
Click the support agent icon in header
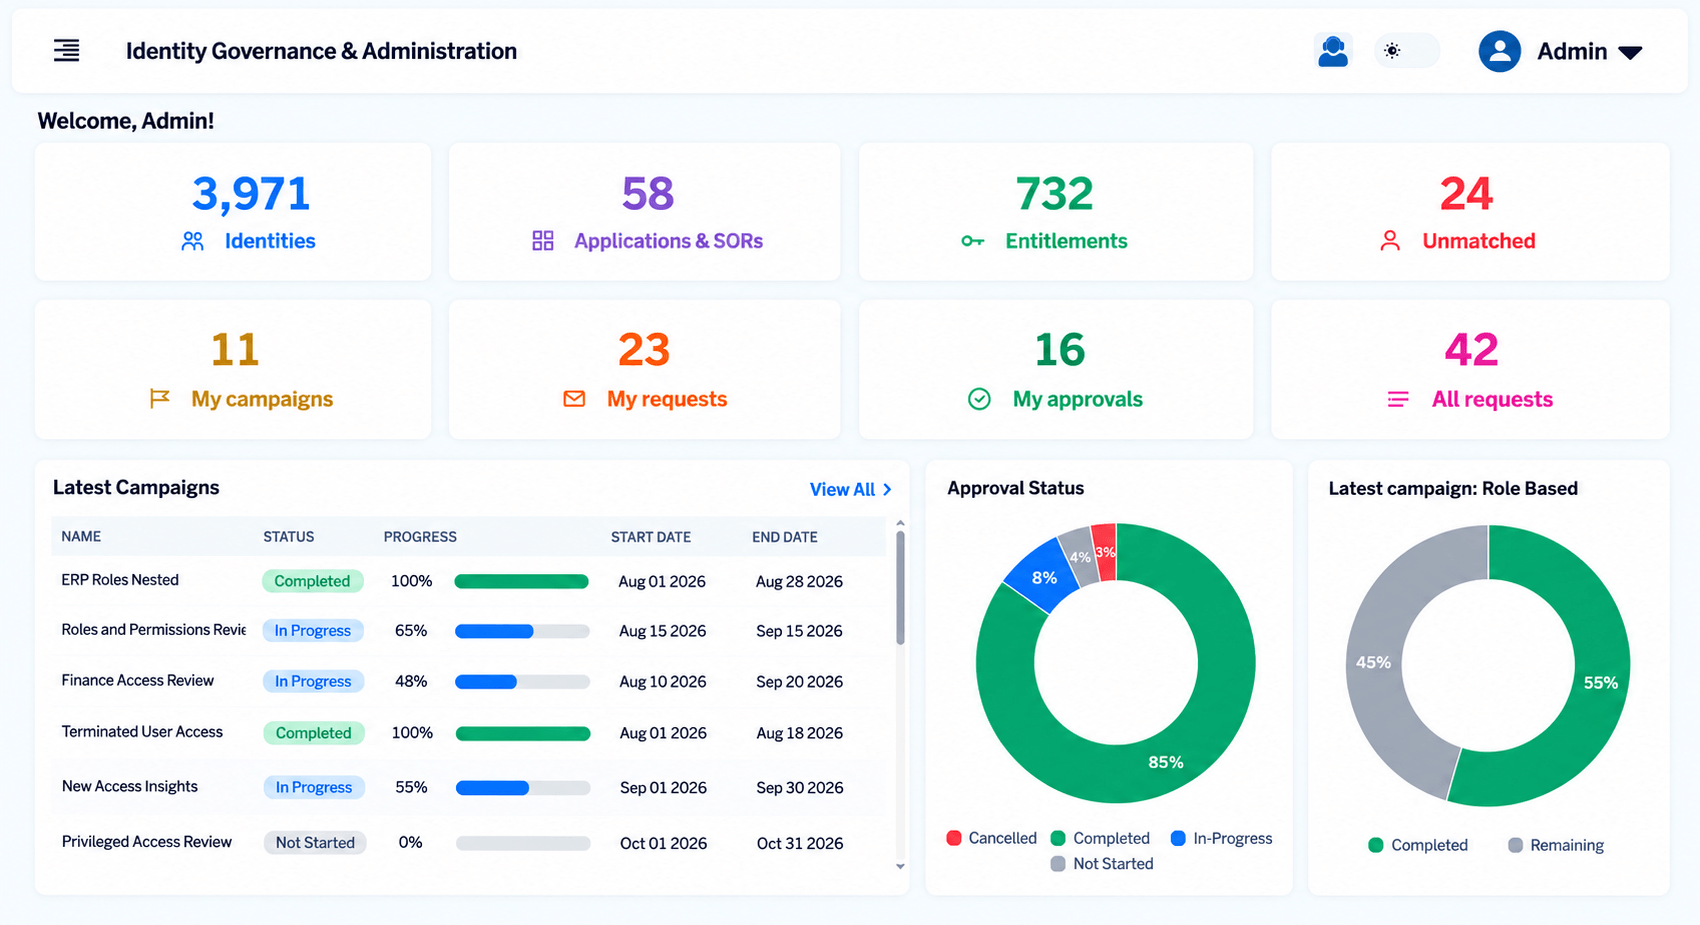tap(1333, 51)
